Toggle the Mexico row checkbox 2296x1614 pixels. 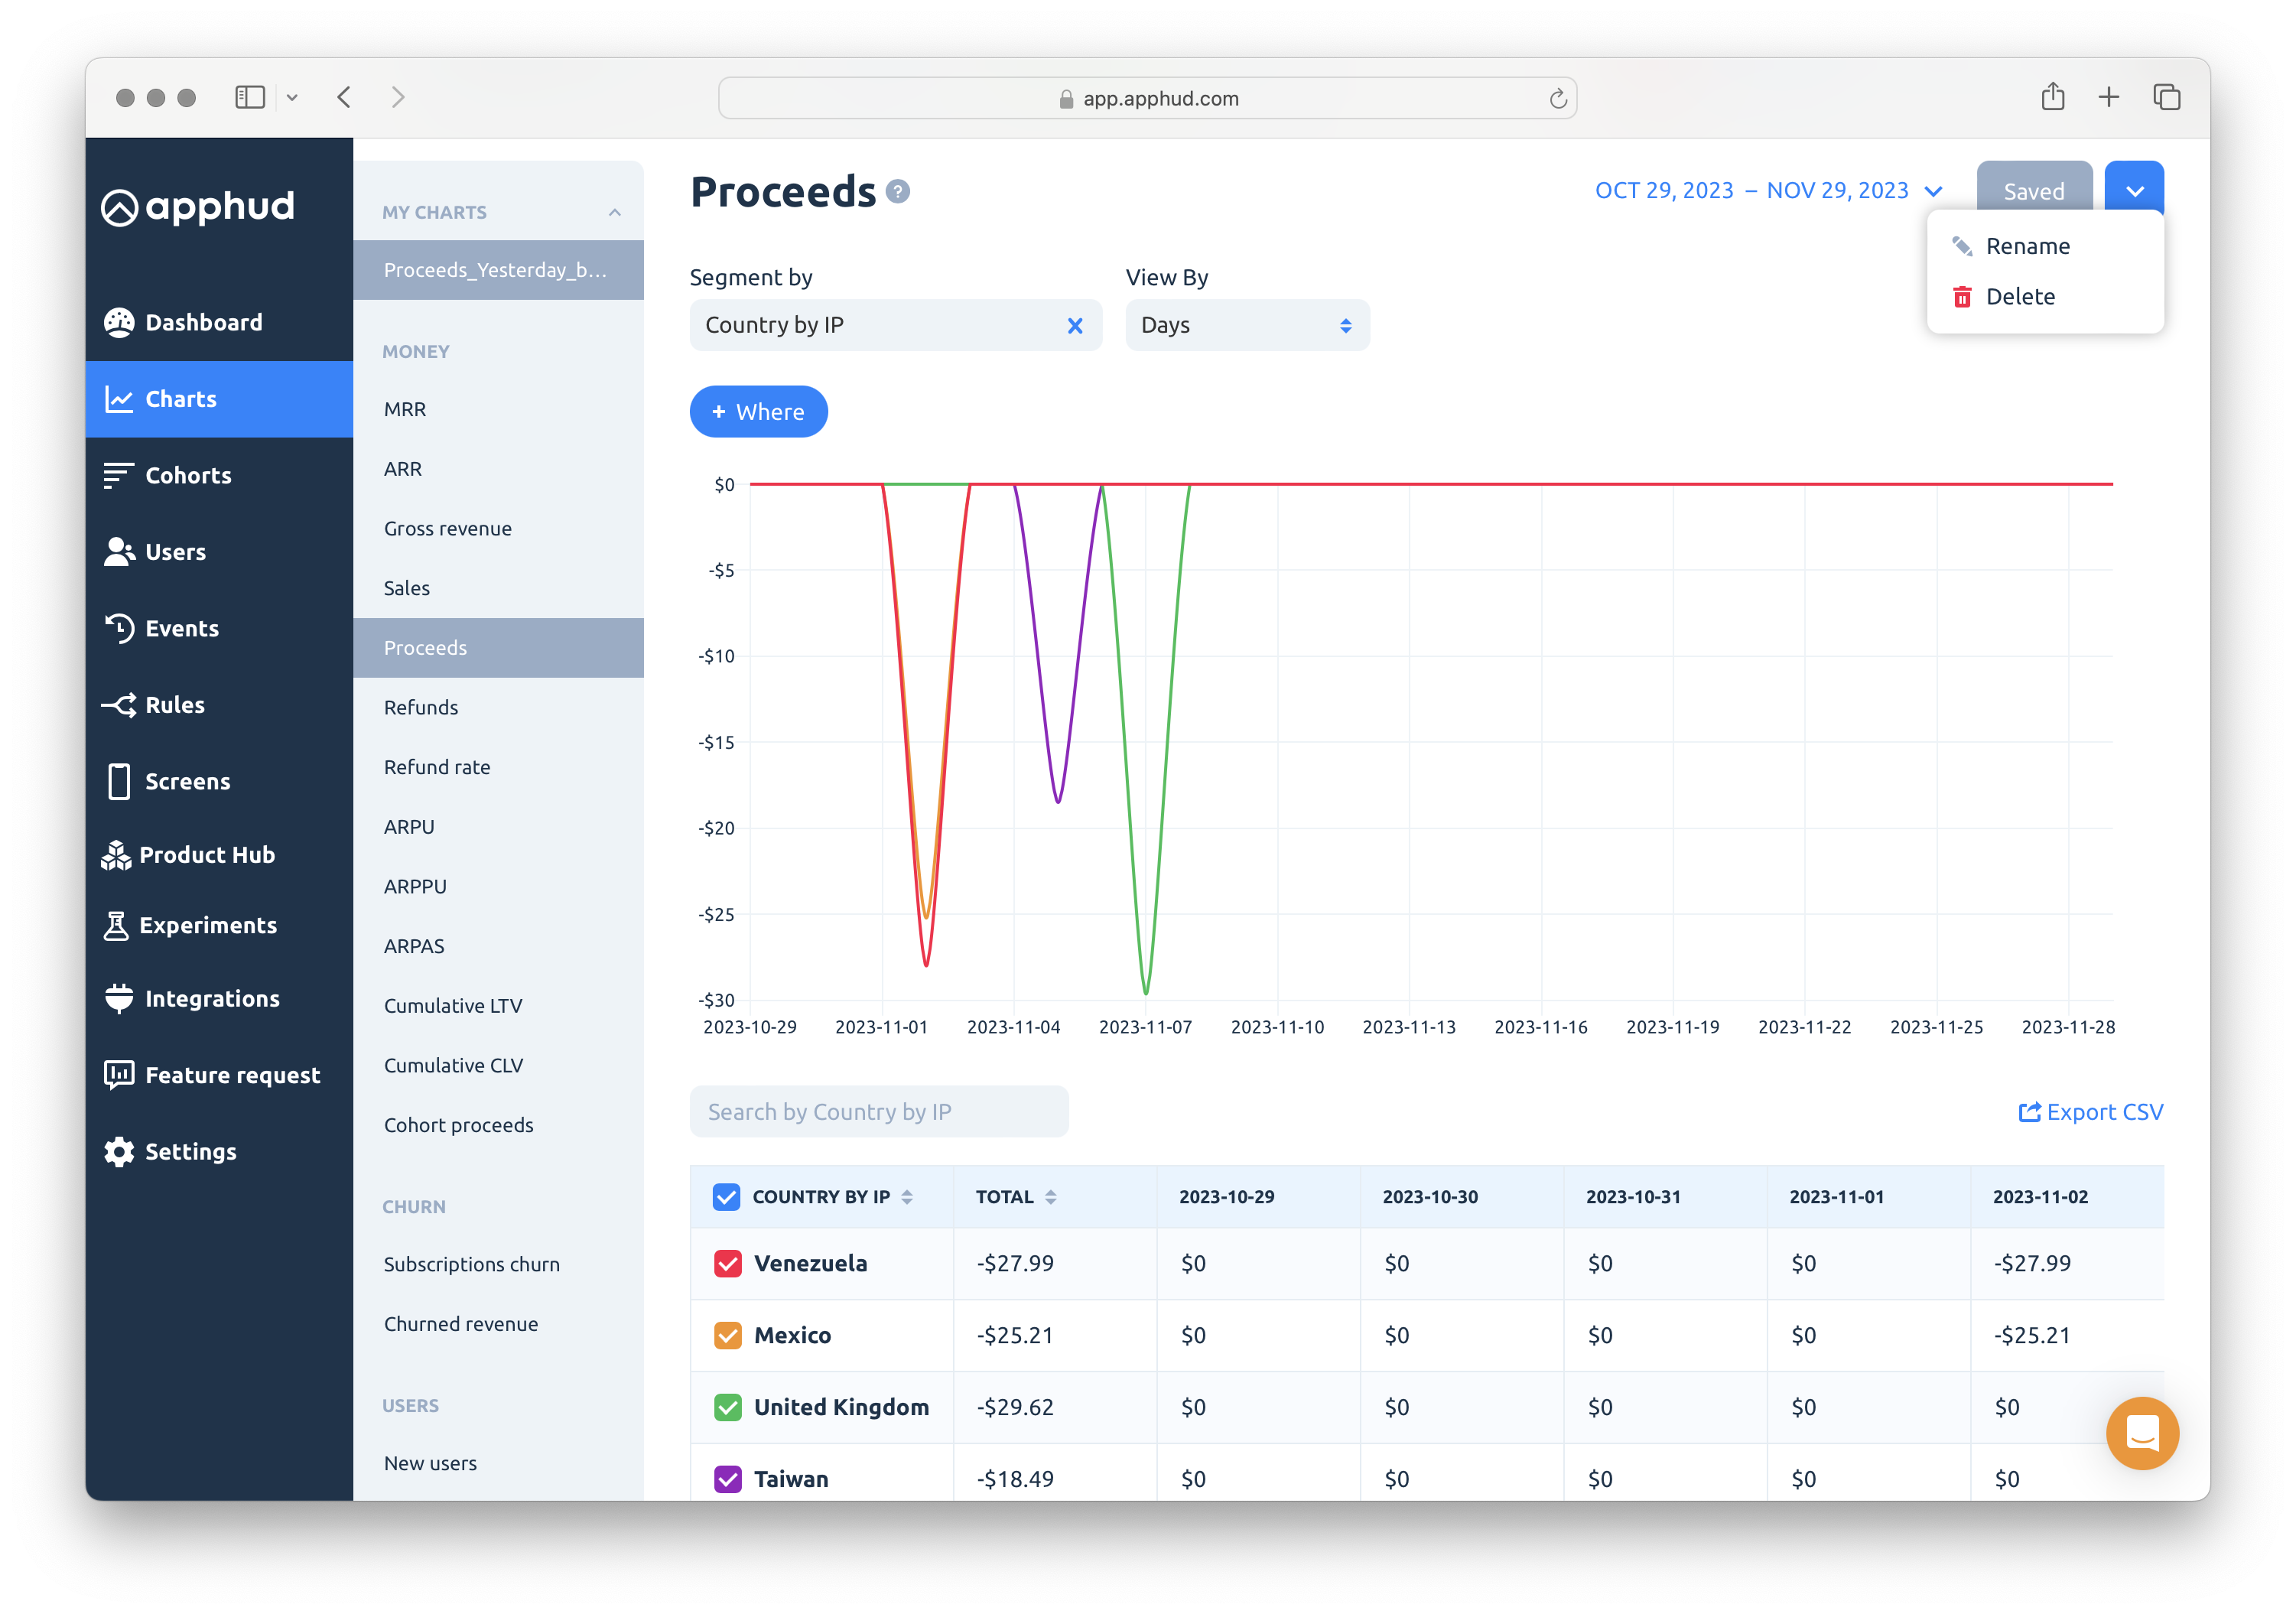[x=727, y=1335]
